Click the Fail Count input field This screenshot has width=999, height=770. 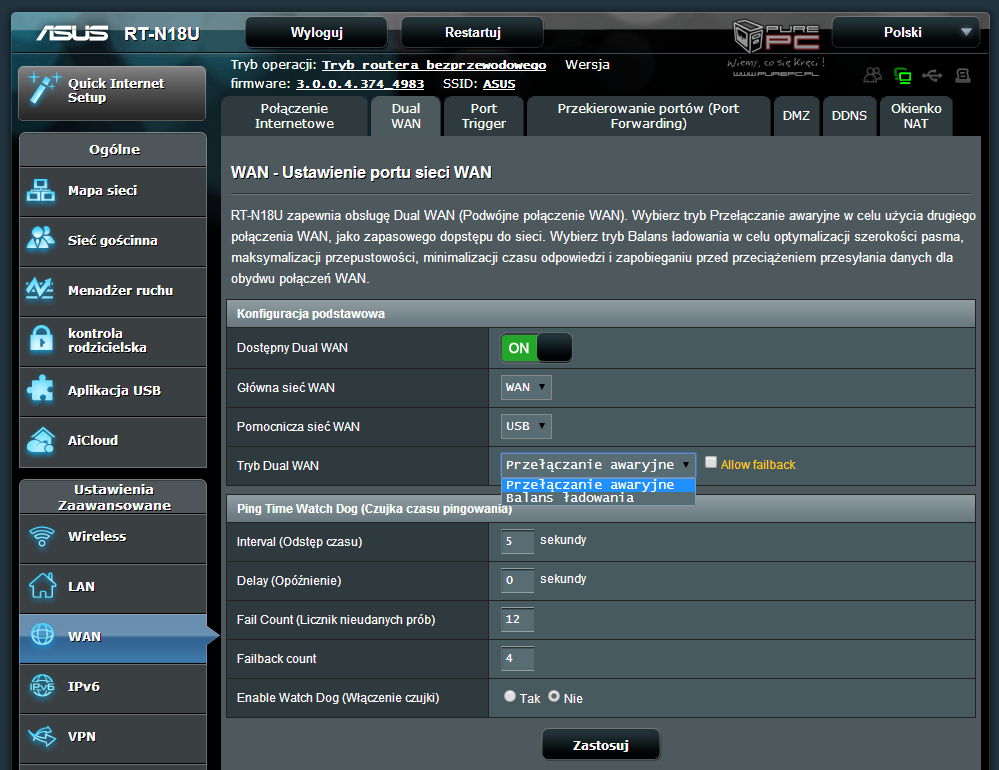click(517, 619)
